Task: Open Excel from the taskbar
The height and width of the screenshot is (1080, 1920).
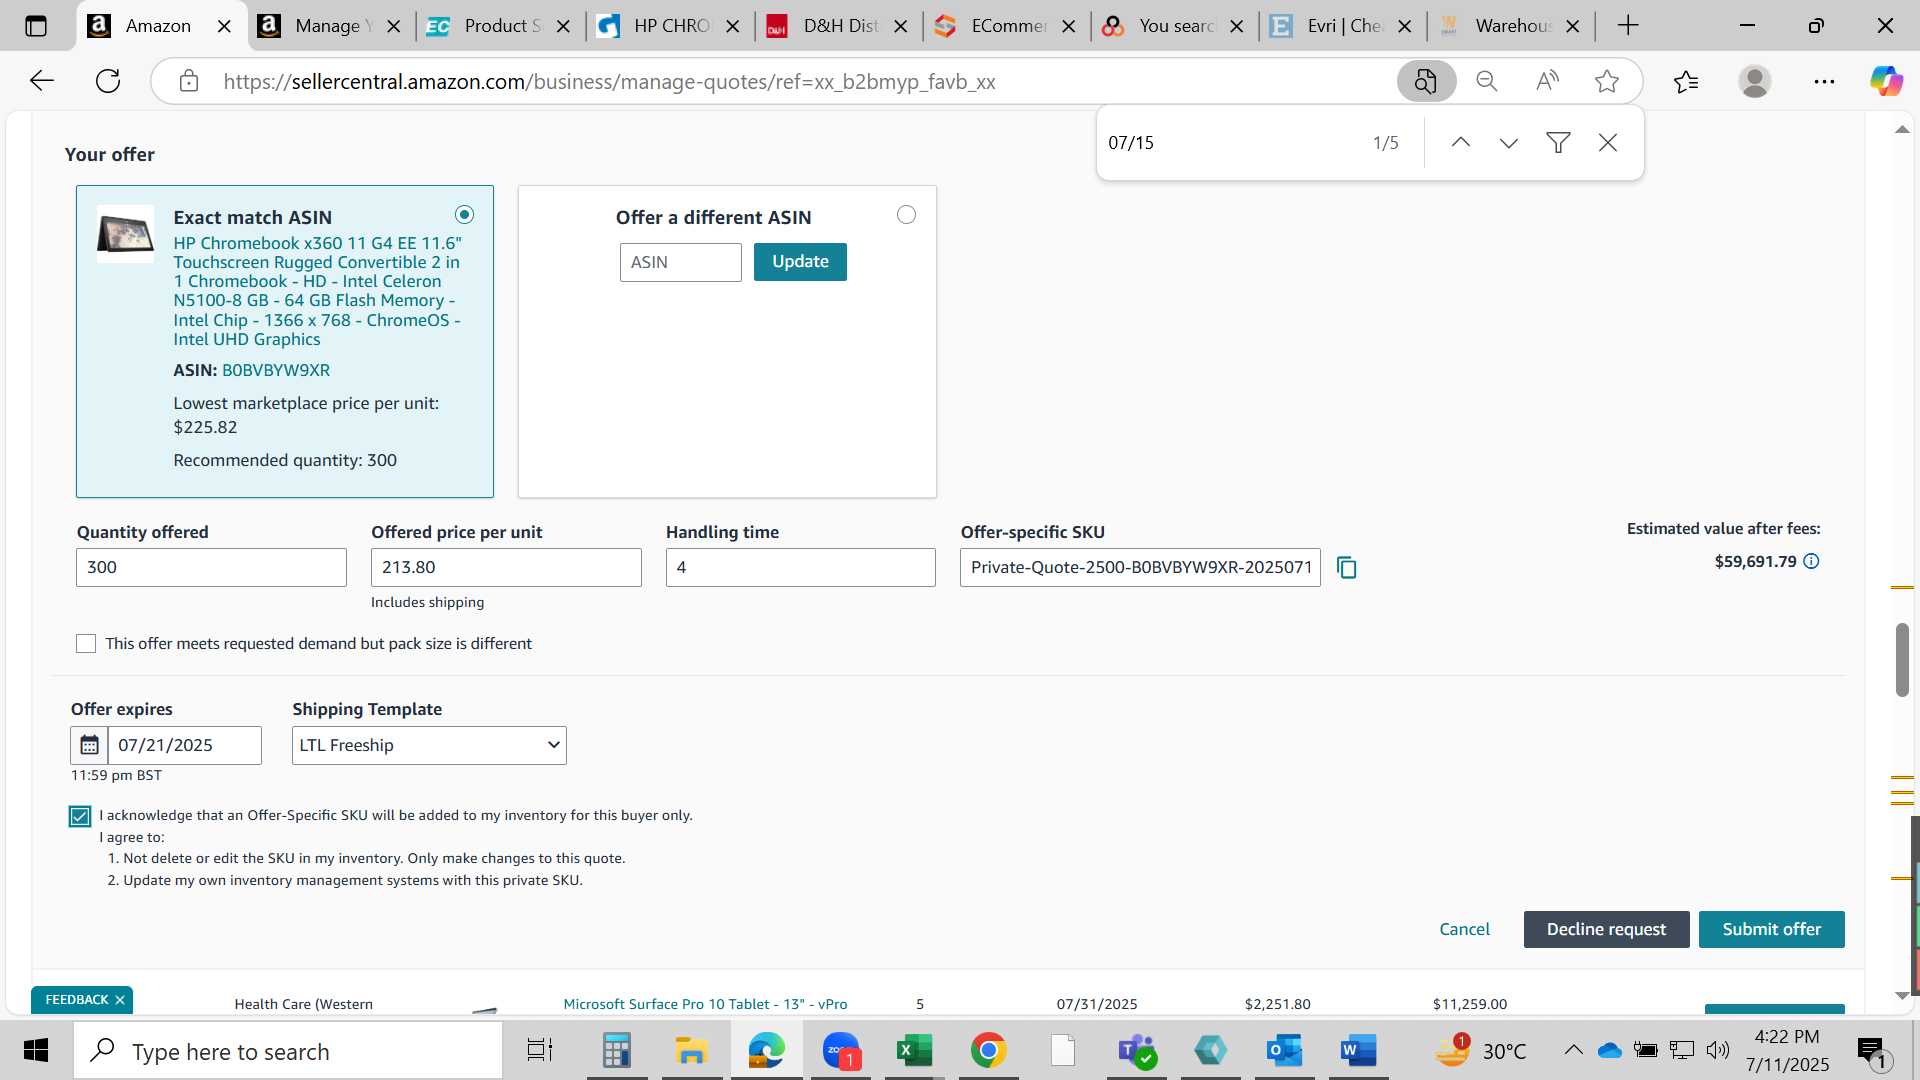Action: (914, 1051)
